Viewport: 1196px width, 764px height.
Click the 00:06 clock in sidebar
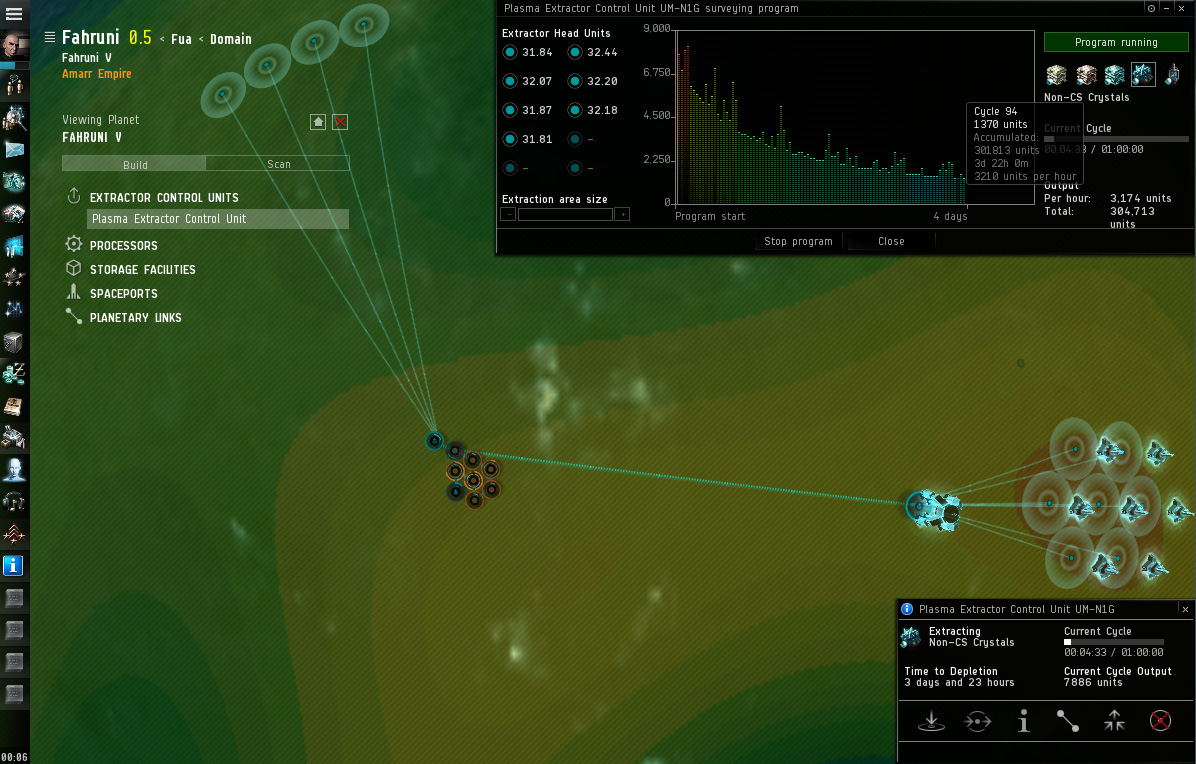(14, 757)
